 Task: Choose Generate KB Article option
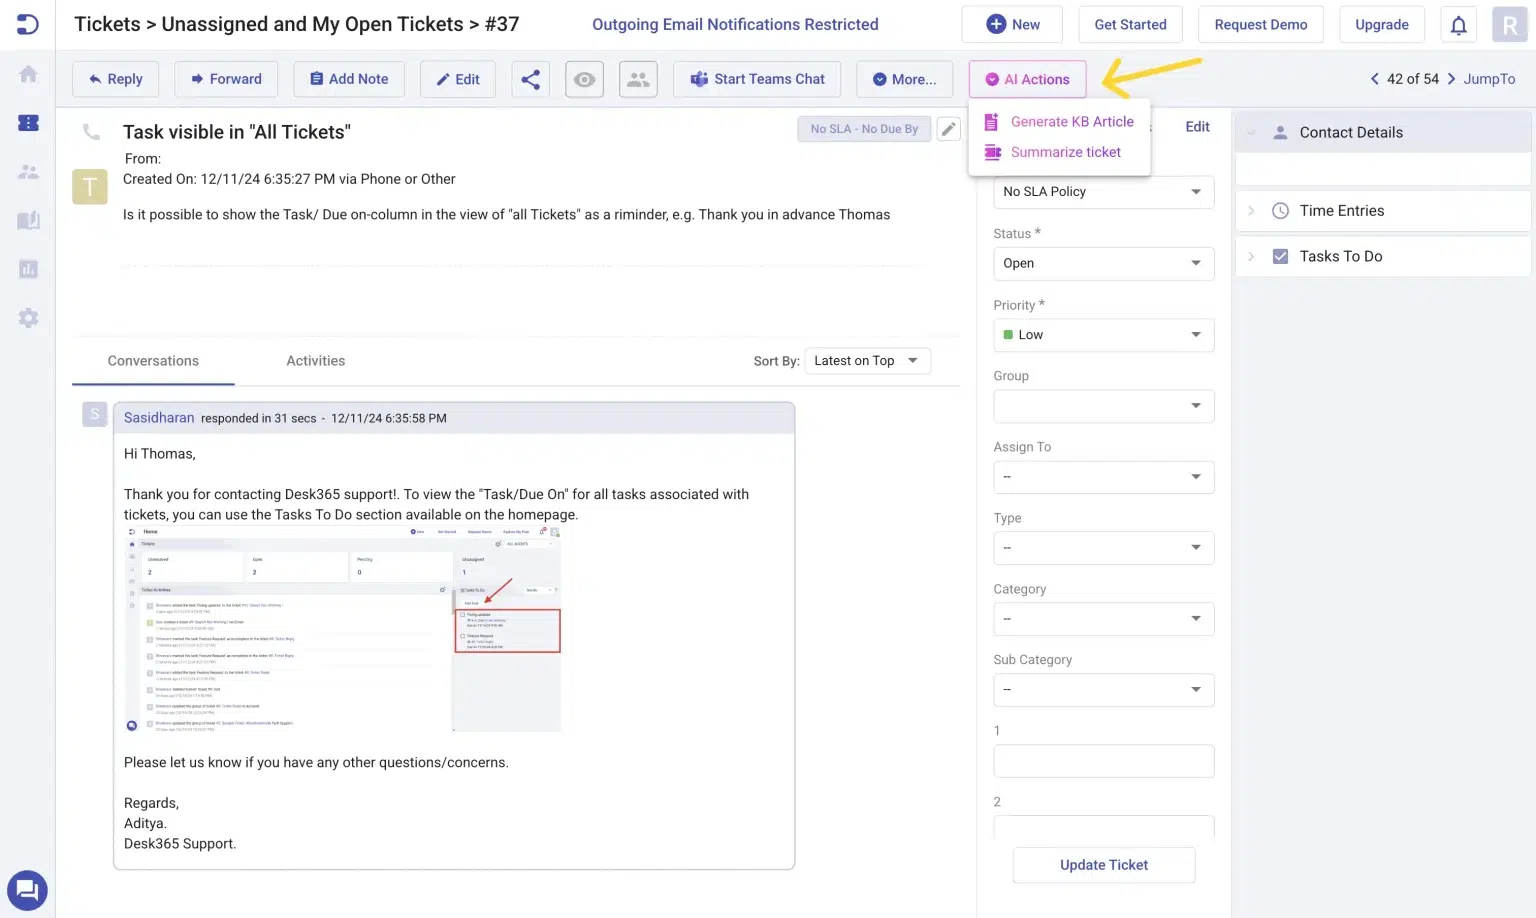(x=1071, y=122)
